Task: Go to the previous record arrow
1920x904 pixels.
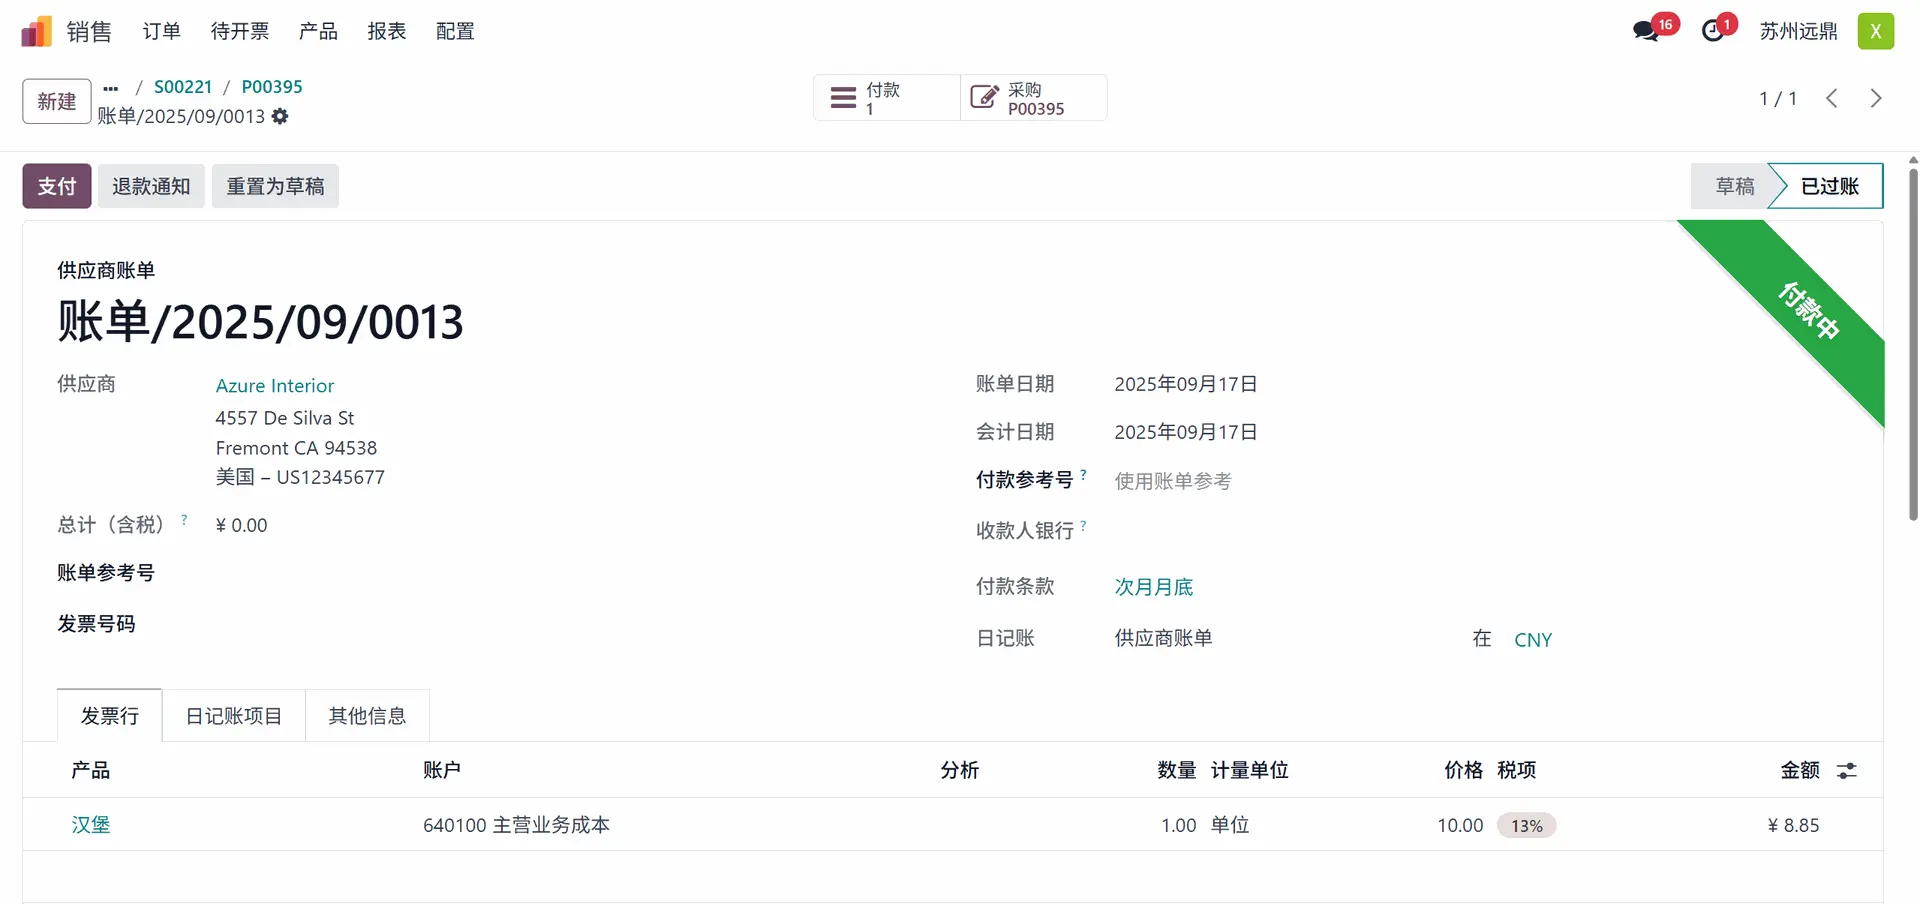Action: [x=1831, y=98]
